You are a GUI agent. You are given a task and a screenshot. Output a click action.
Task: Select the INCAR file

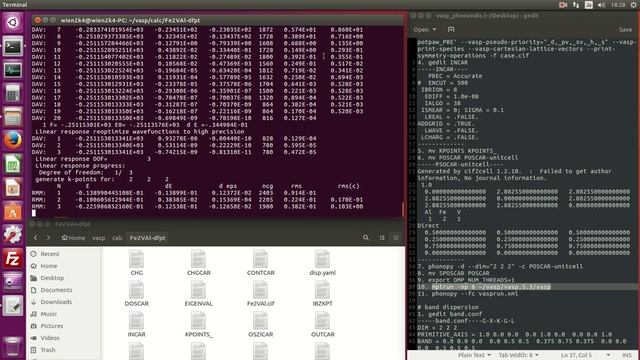pos(136,324)
